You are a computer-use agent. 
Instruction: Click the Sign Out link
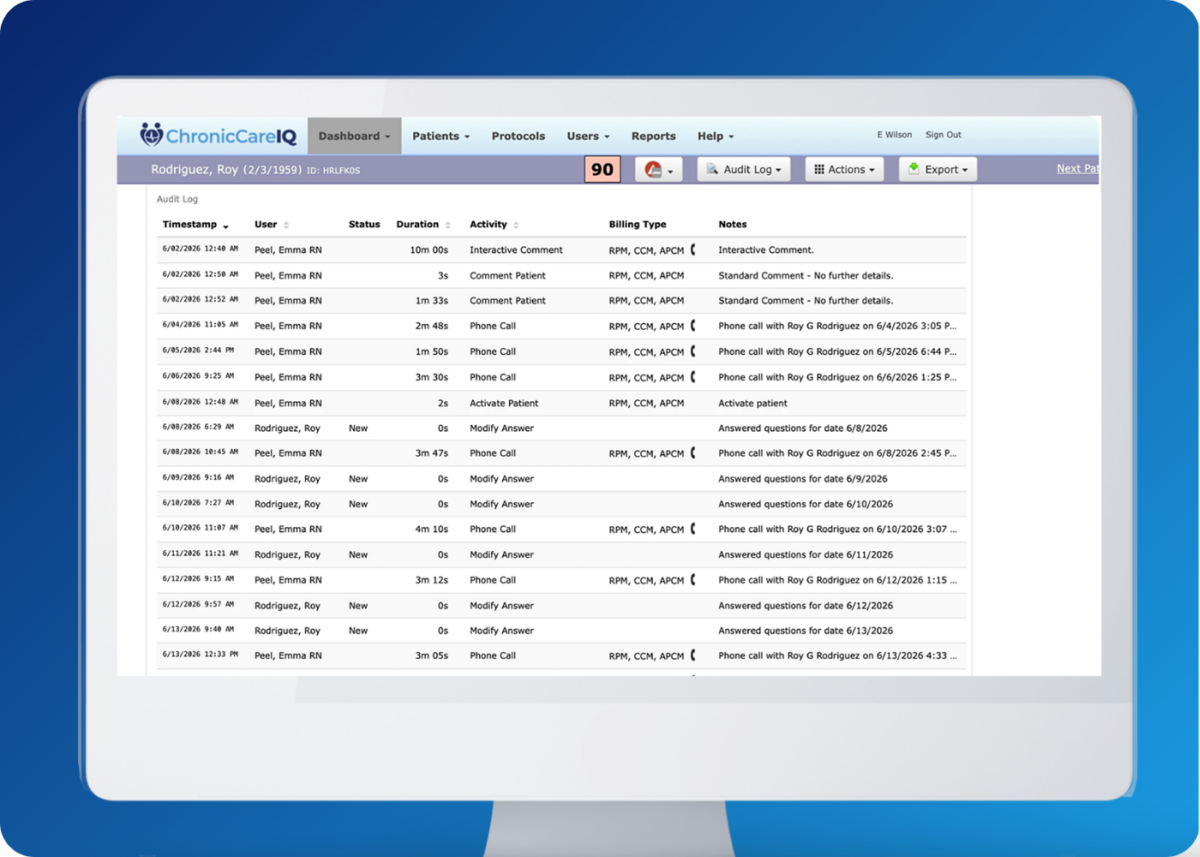943,135
